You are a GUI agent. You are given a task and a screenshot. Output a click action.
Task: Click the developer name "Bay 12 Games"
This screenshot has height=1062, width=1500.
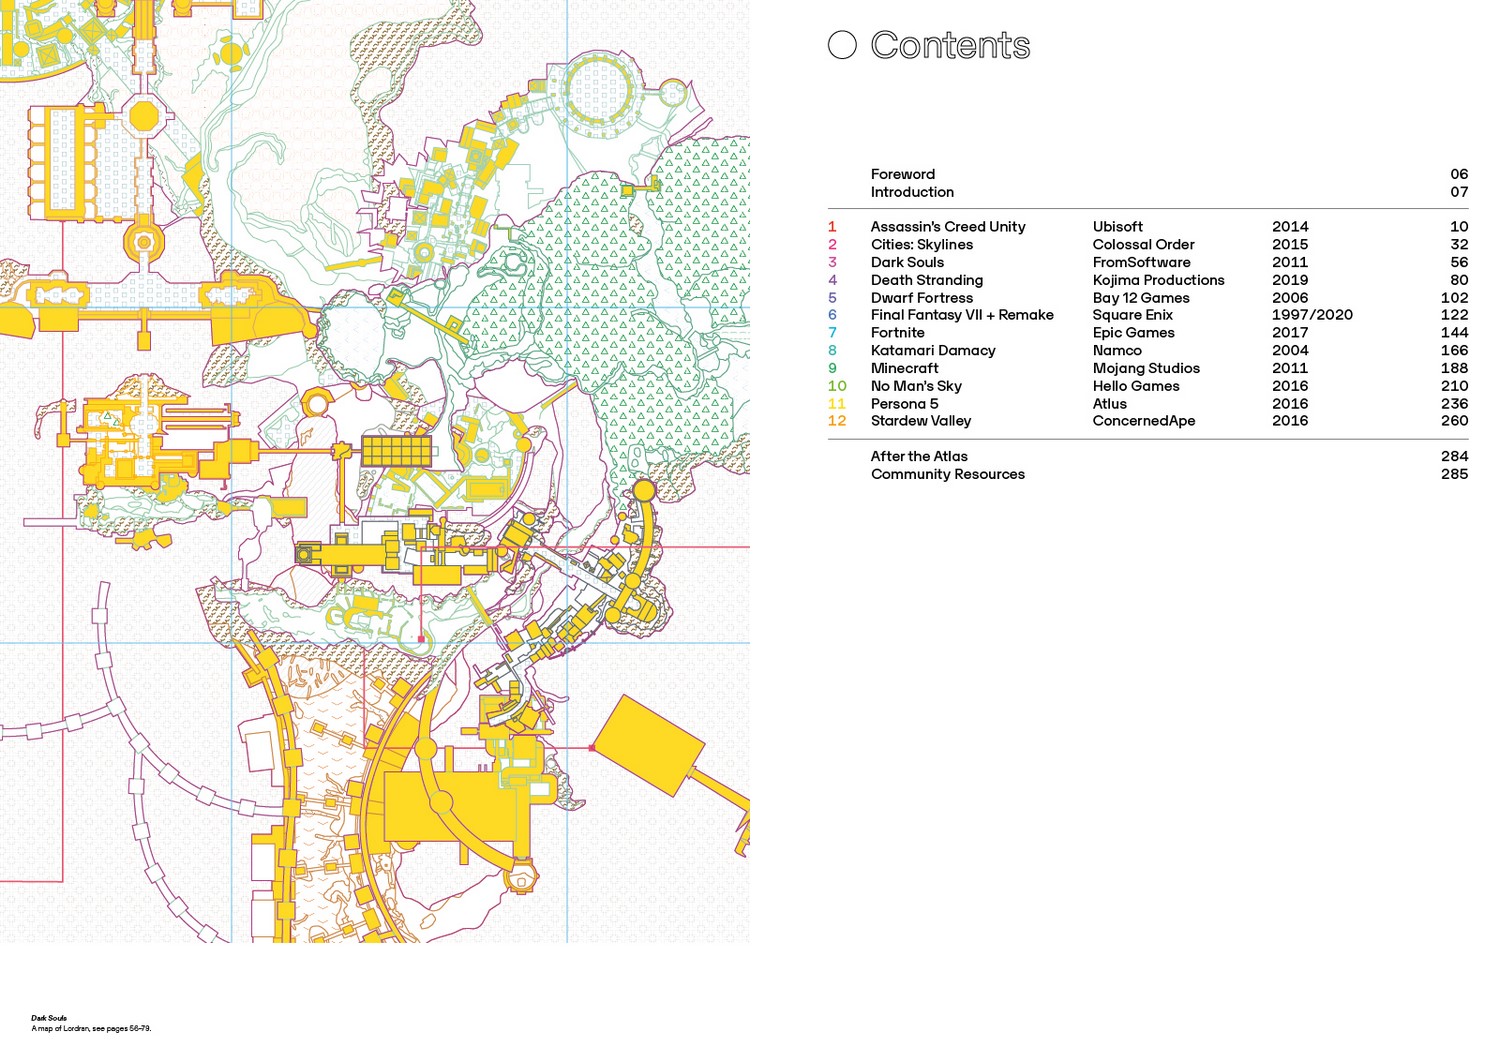pos(1141,298)
